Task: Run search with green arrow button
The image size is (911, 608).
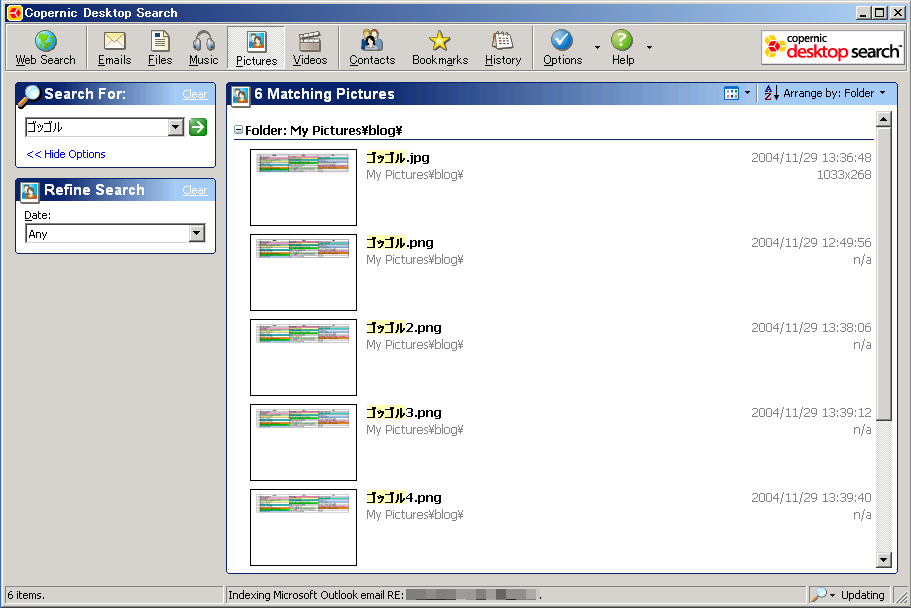Action: [198, 127]
